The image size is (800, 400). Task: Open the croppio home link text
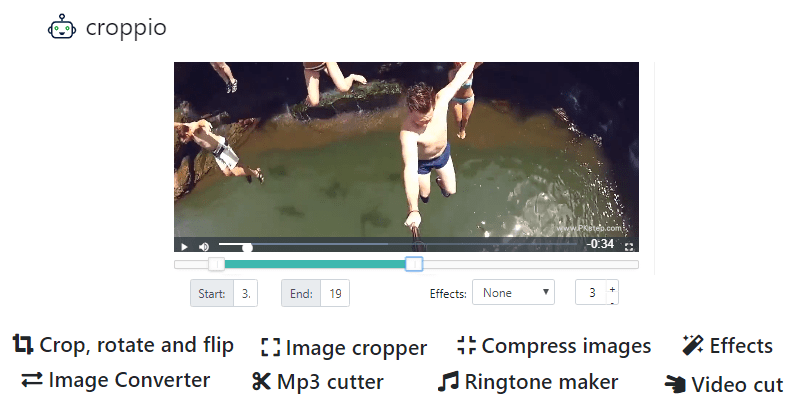coord(126,28)
